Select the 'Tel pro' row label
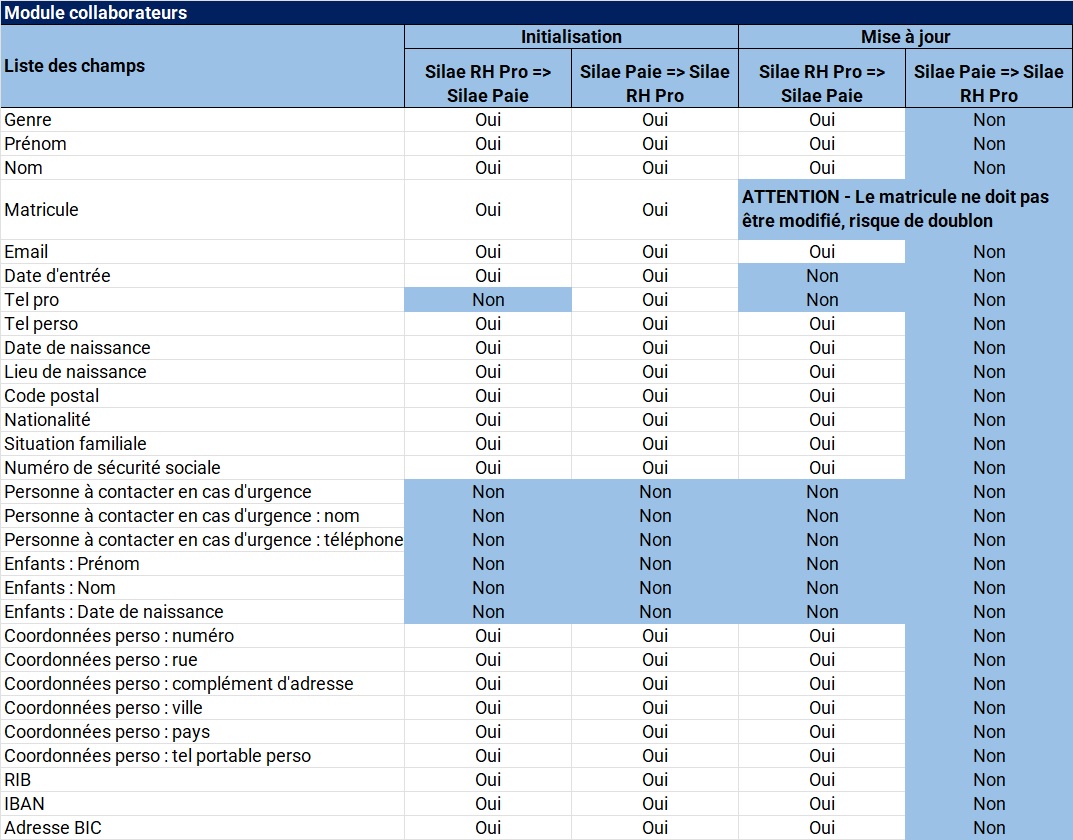Viewport: 1073px width, 840px height. coord(31,300)
